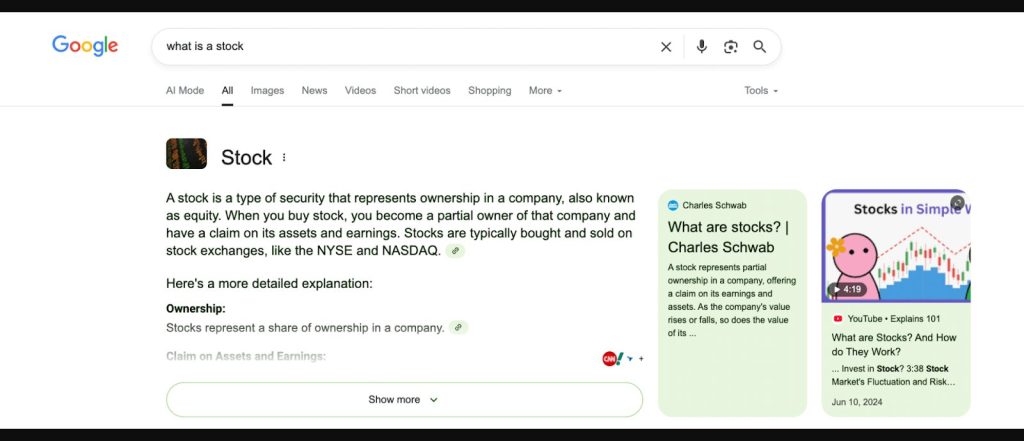Screen dimensions: 1024x441
Task: Click the 'what is a stock' search field
Action: (400, 47)
